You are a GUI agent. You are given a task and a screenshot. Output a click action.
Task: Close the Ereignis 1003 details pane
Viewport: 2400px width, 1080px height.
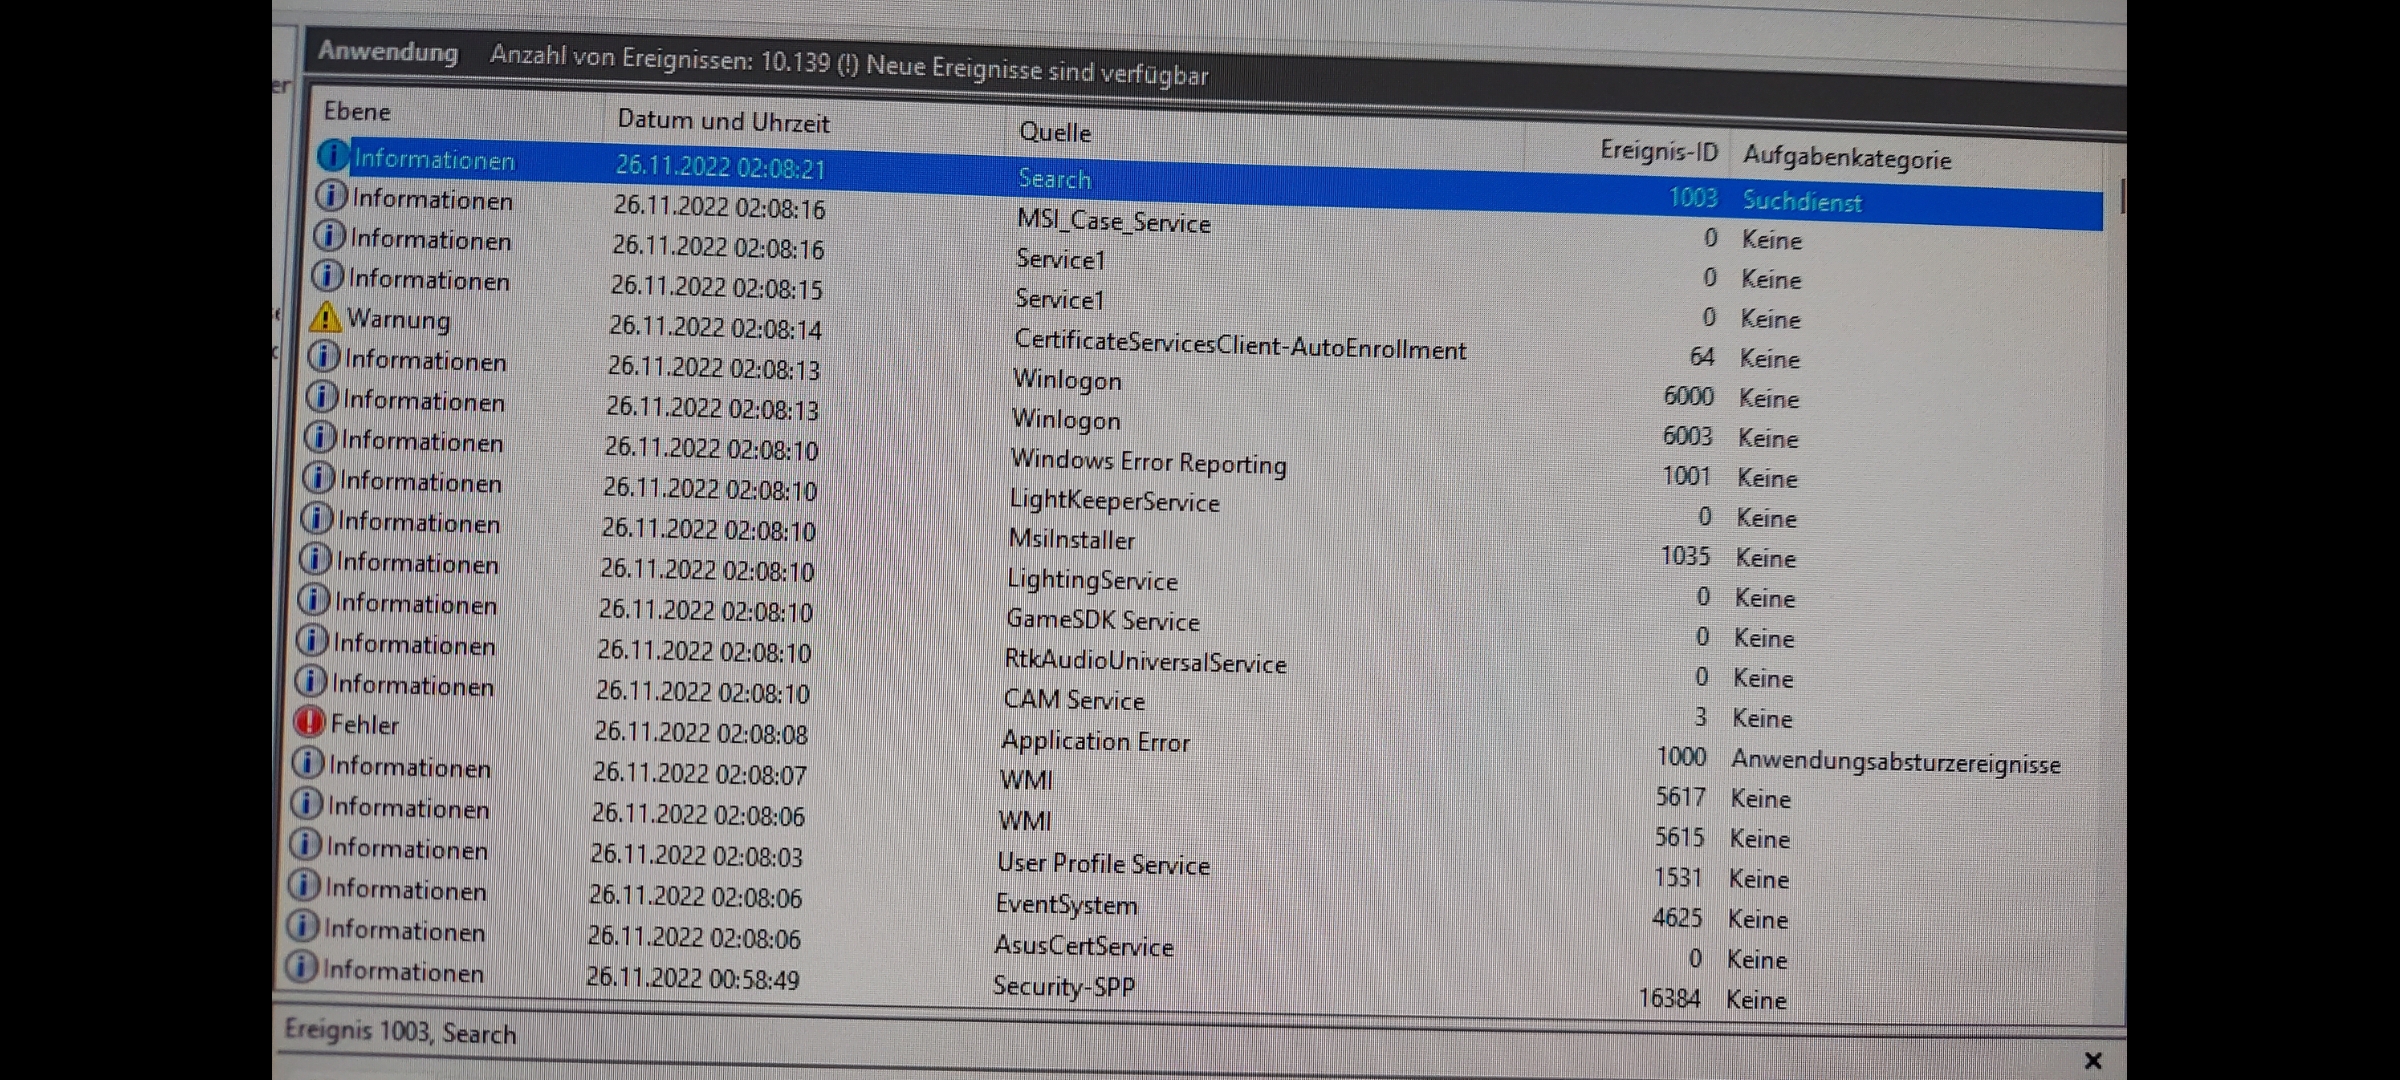pyautogui.click(x=2092, y=1060)
